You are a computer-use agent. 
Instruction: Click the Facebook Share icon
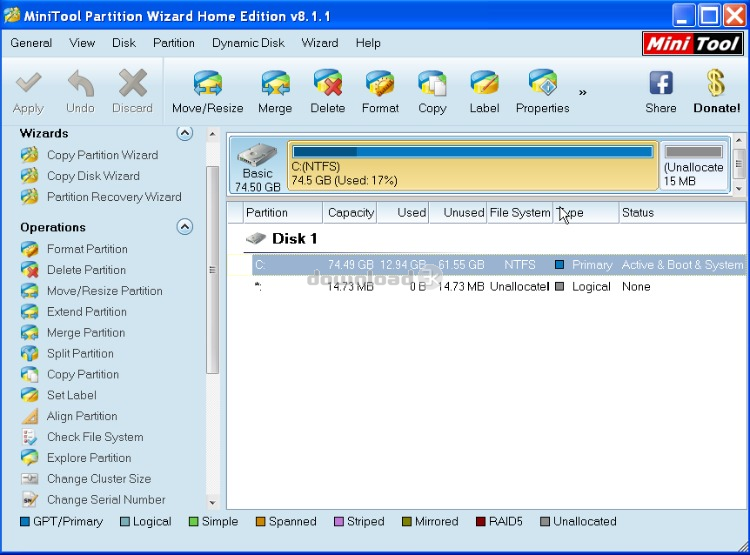[x=661, y=83]
